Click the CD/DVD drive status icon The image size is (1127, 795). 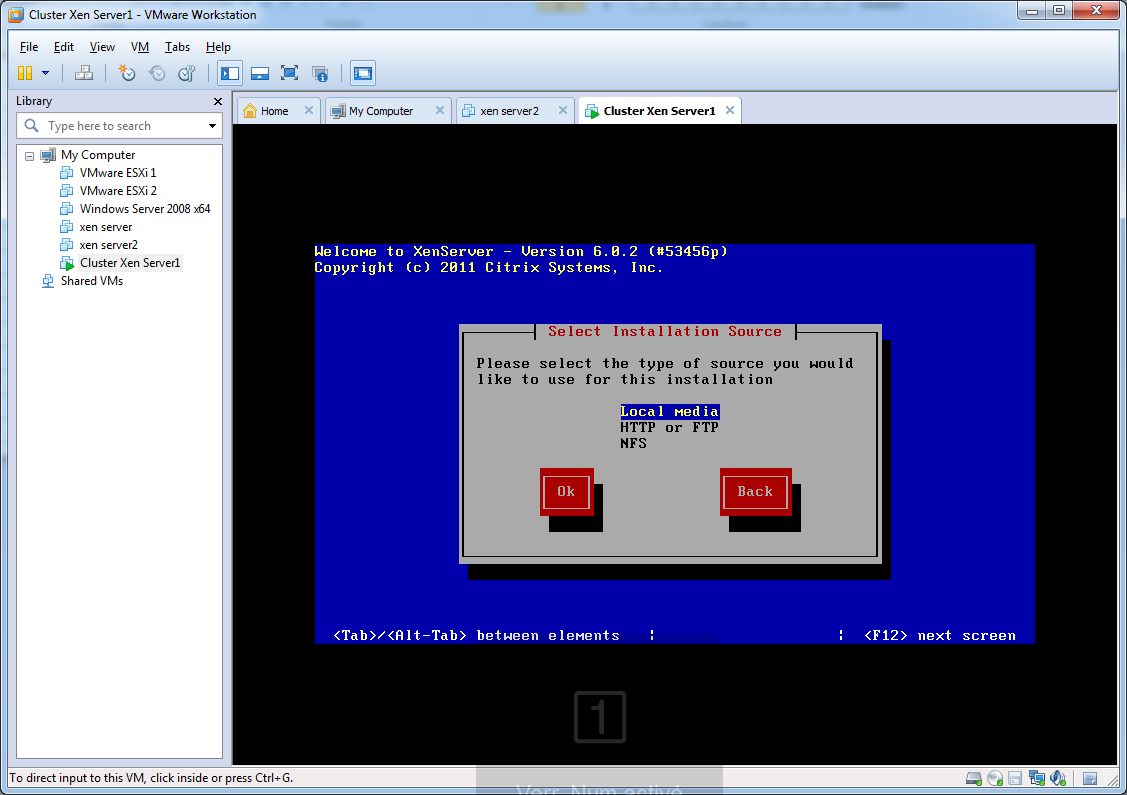(x=994, y=778)
